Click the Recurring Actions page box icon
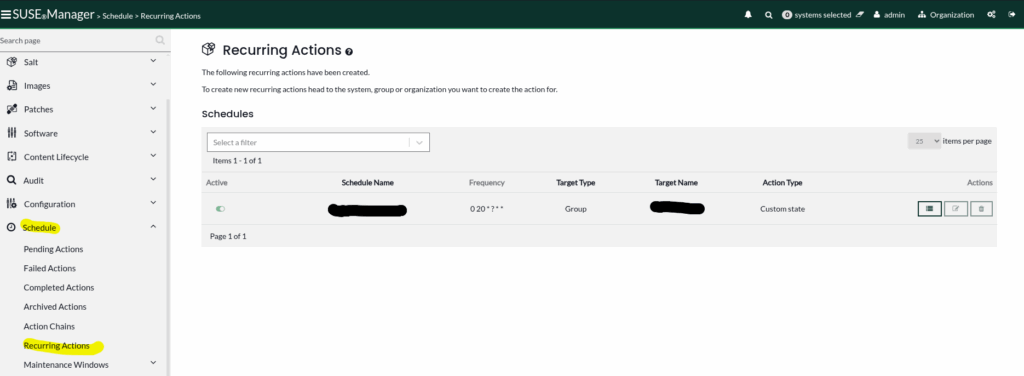 point(208,50)
